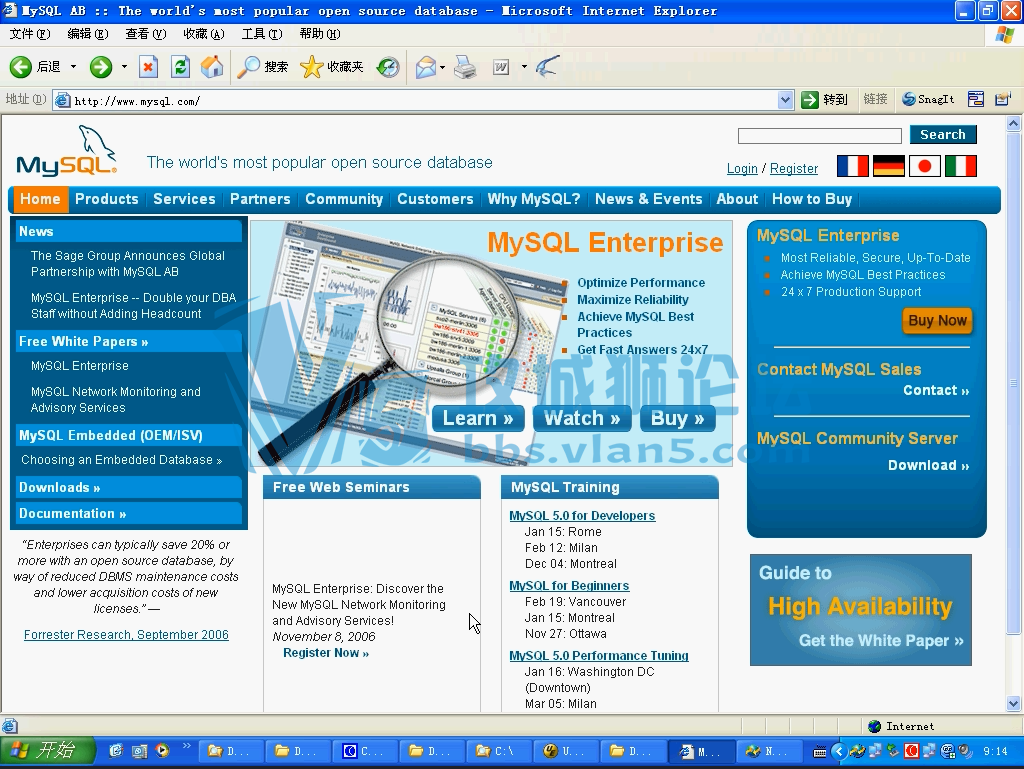Refresh the page with the green arrows icon
The height and width of the screenshot is (769, 1024).
pyautogui.click(x=180, y=67)
